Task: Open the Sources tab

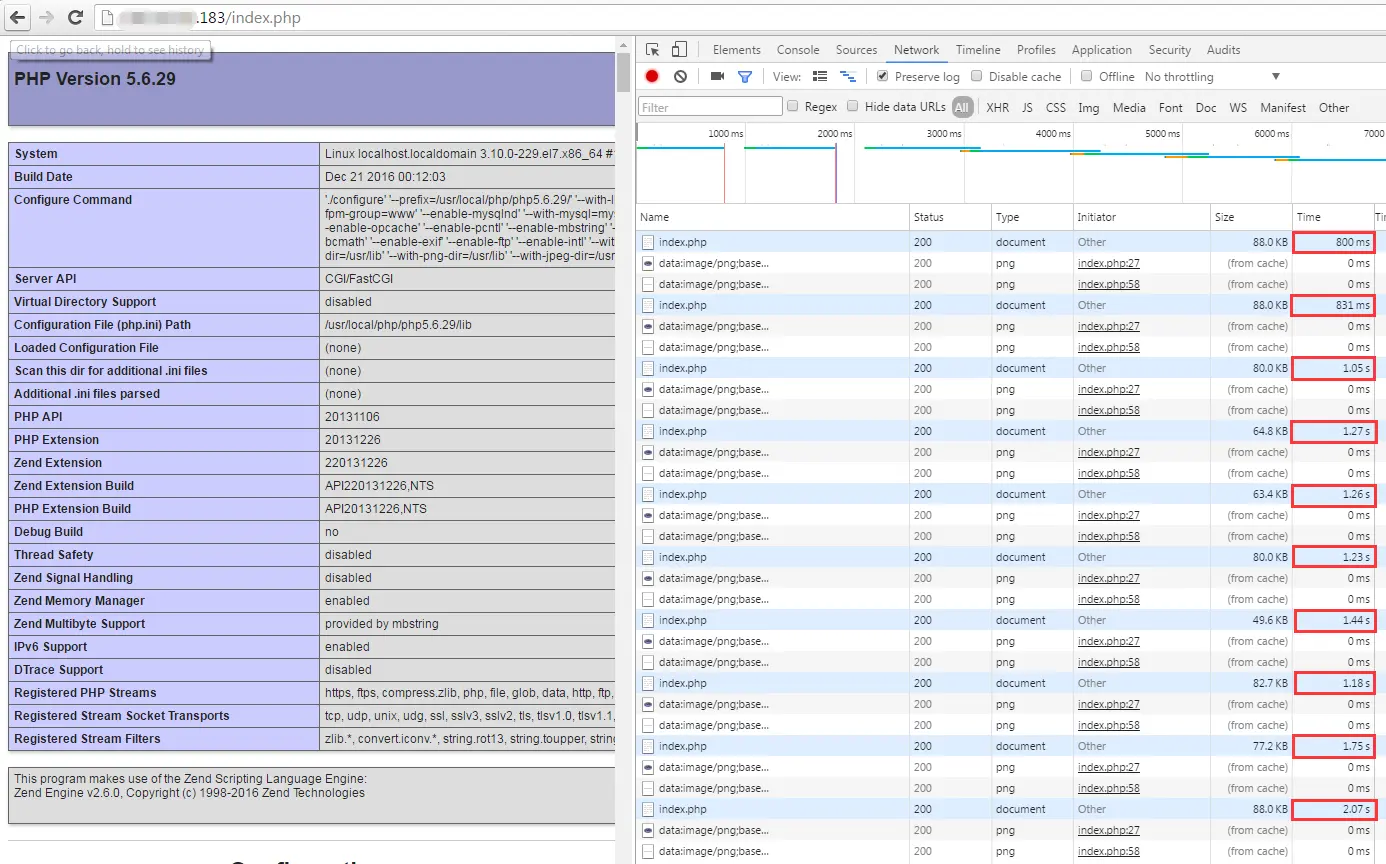Action: pyautogui.click(x=857, y=50)
